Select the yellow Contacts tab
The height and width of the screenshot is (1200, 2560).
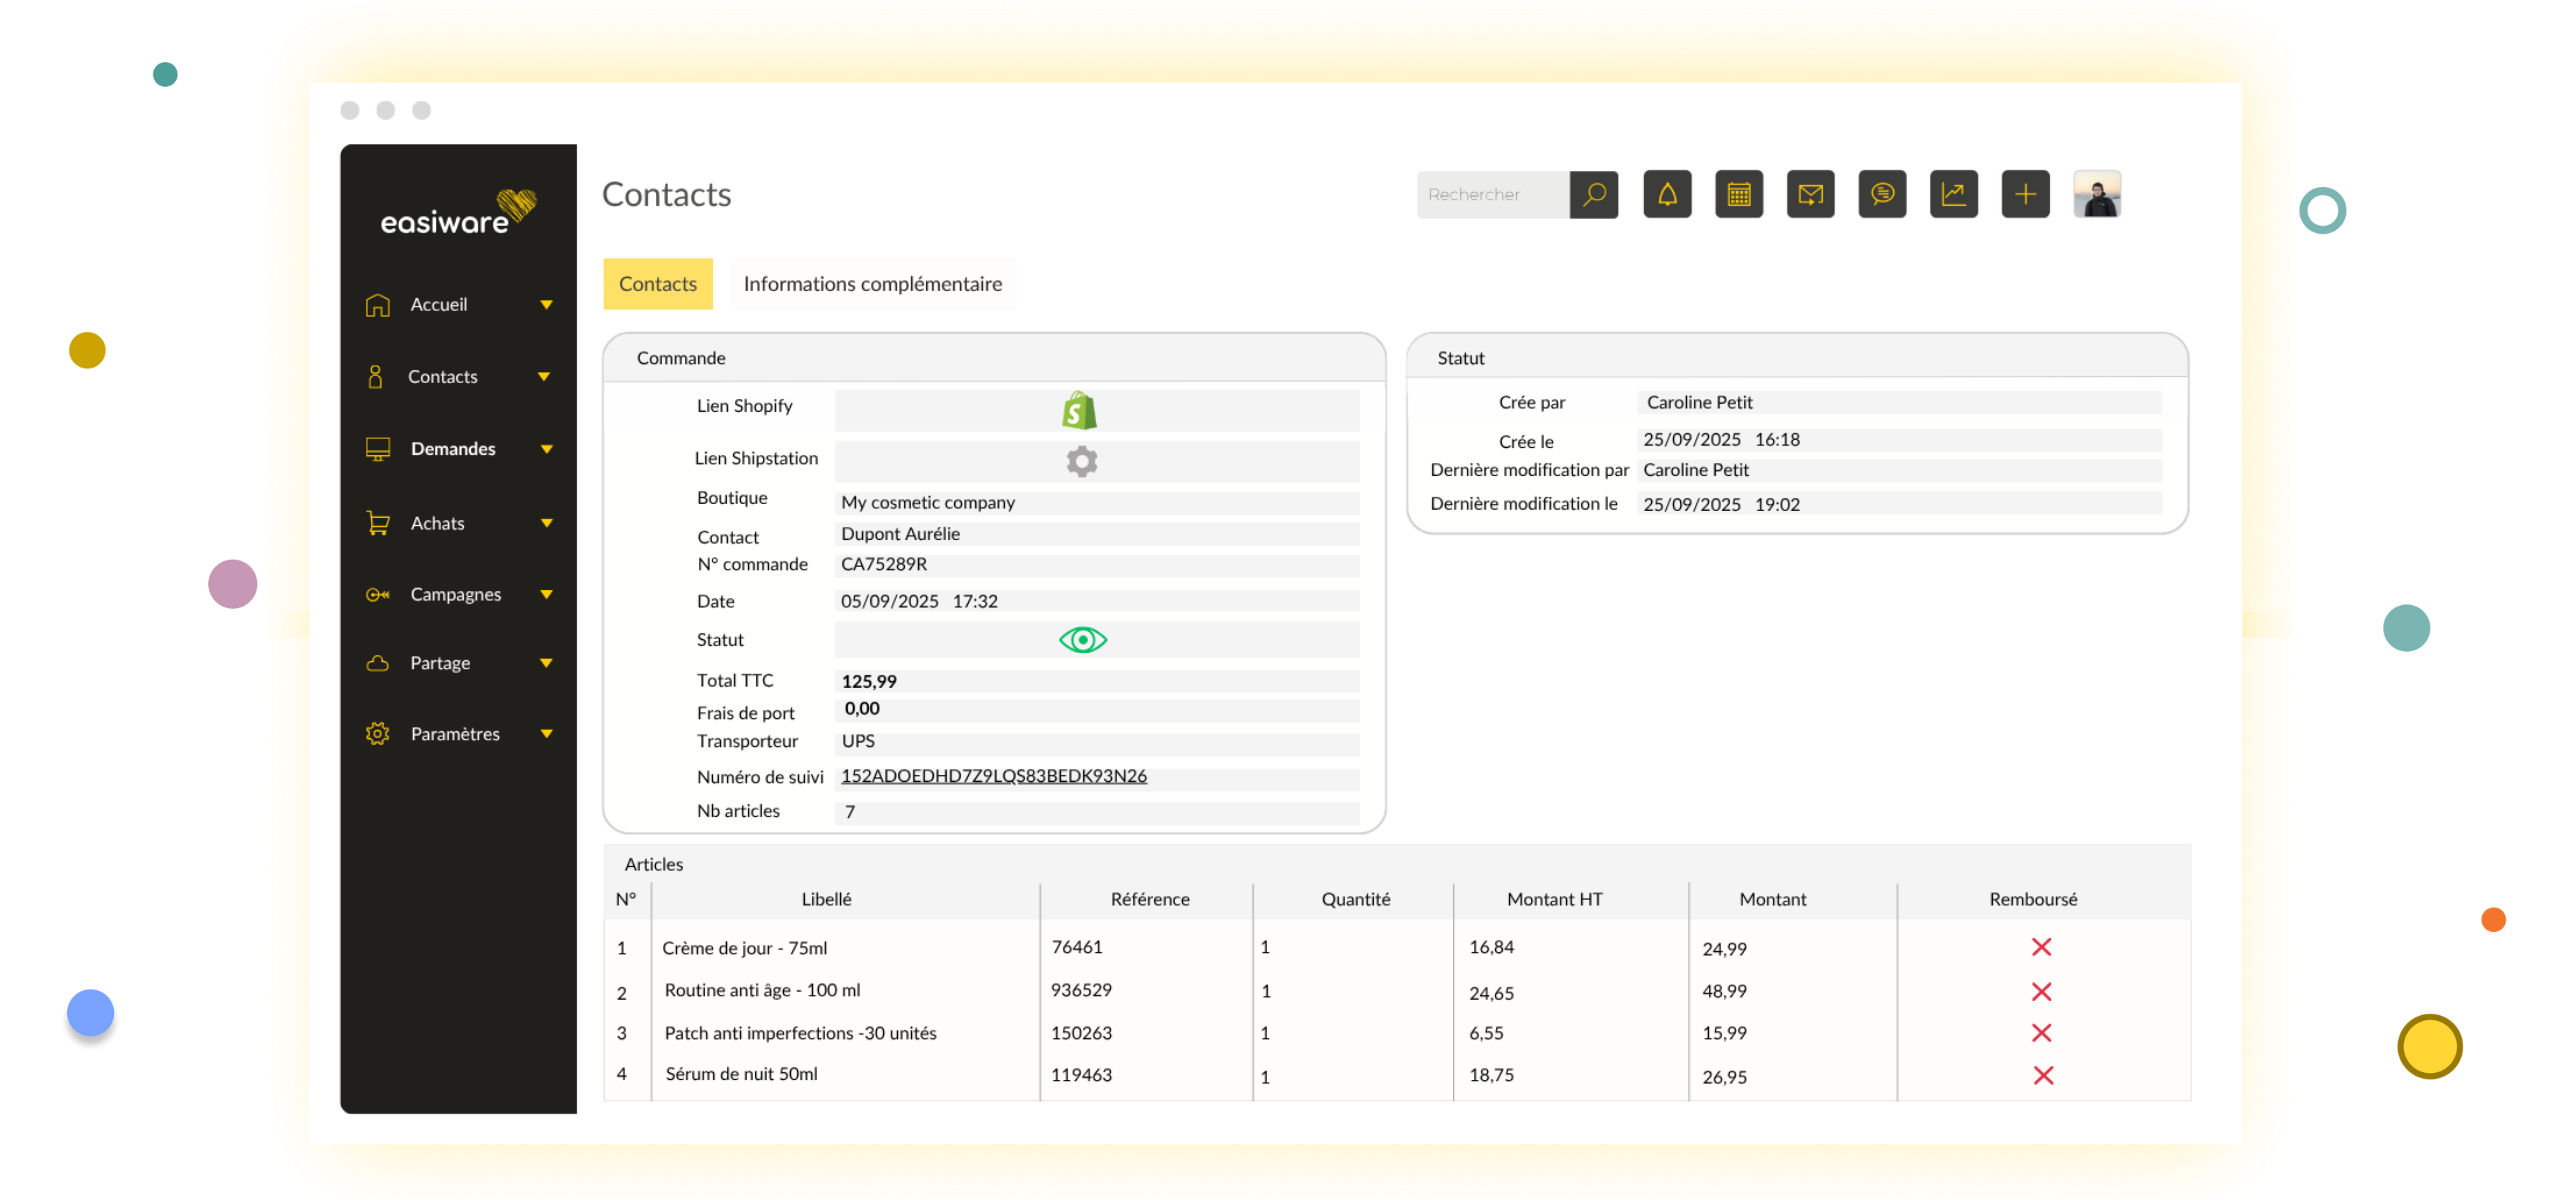tap(657, 284)
